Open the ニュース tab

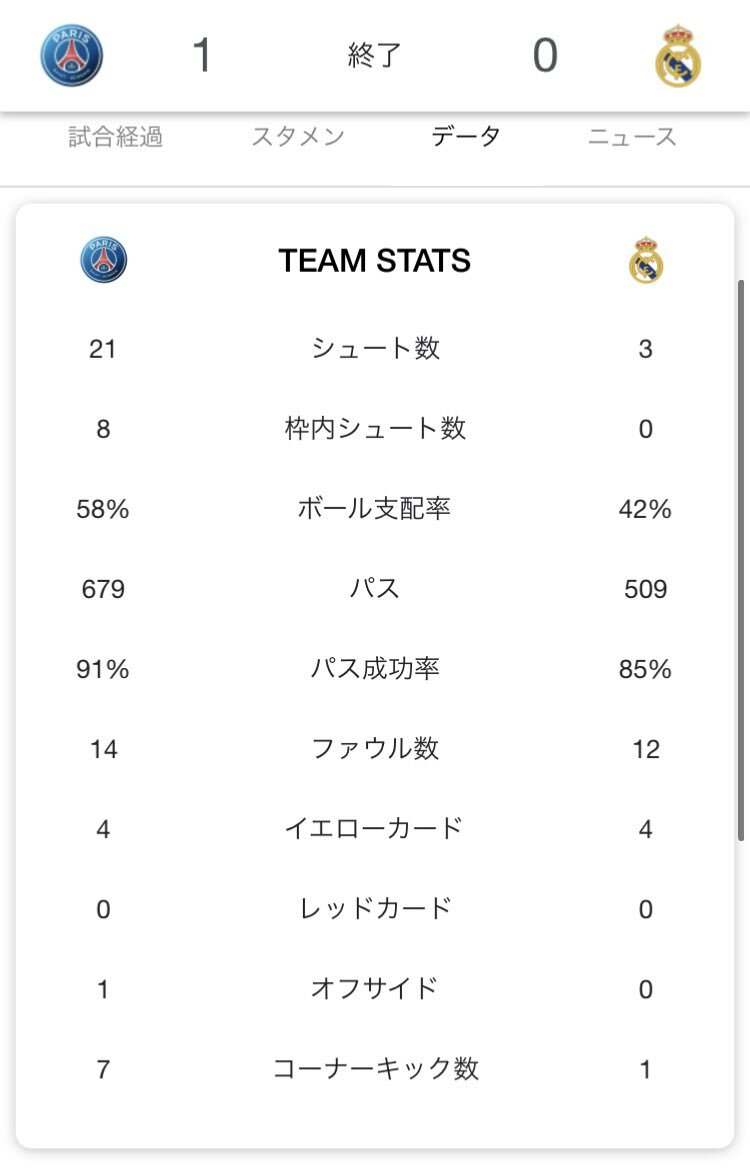[632, 136]
